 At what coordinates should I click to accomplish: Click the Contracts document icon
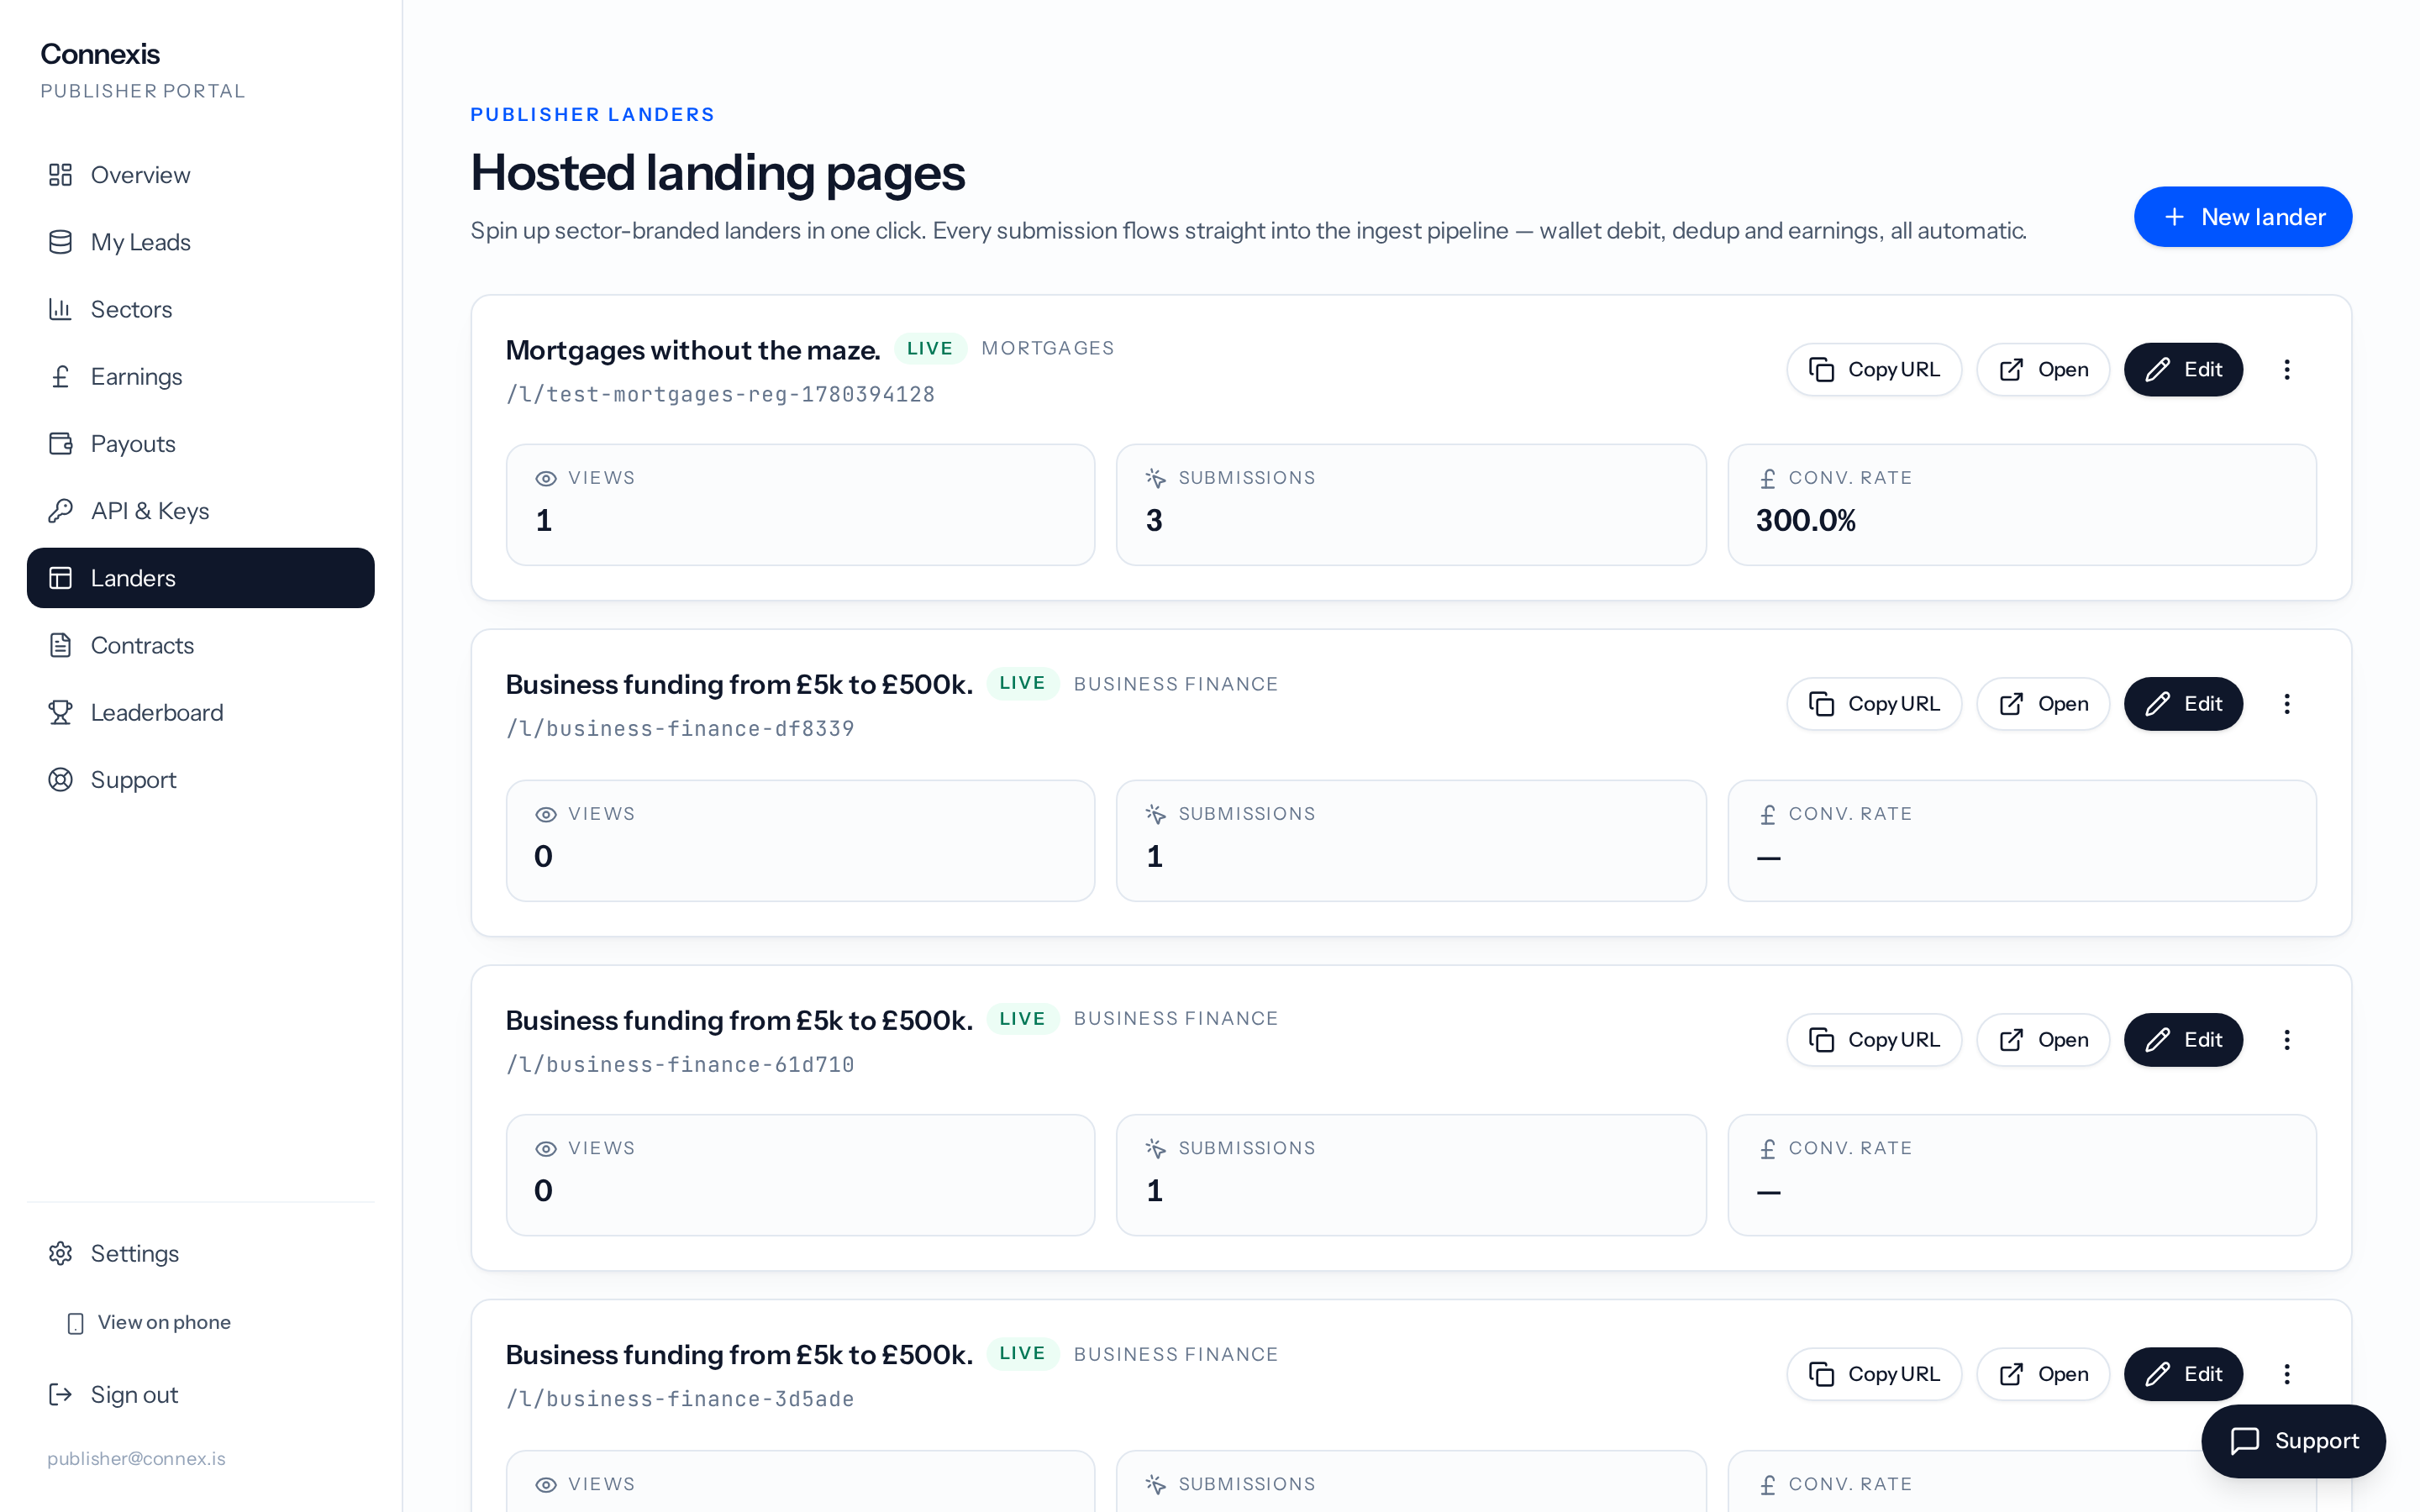coord(60,645)
